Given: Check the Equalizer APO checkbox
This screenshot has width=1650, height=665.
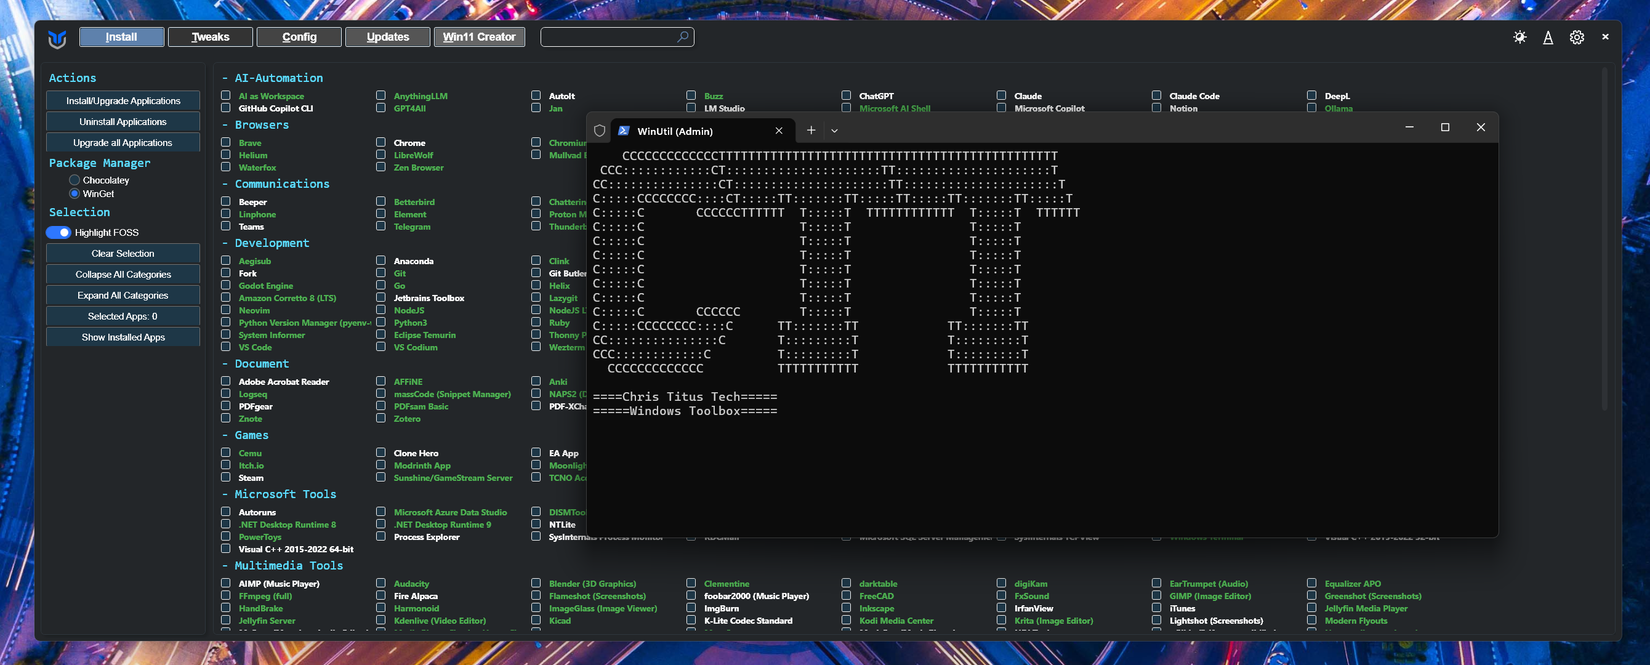Looking at the screenshot, I should click(1312, 583).
